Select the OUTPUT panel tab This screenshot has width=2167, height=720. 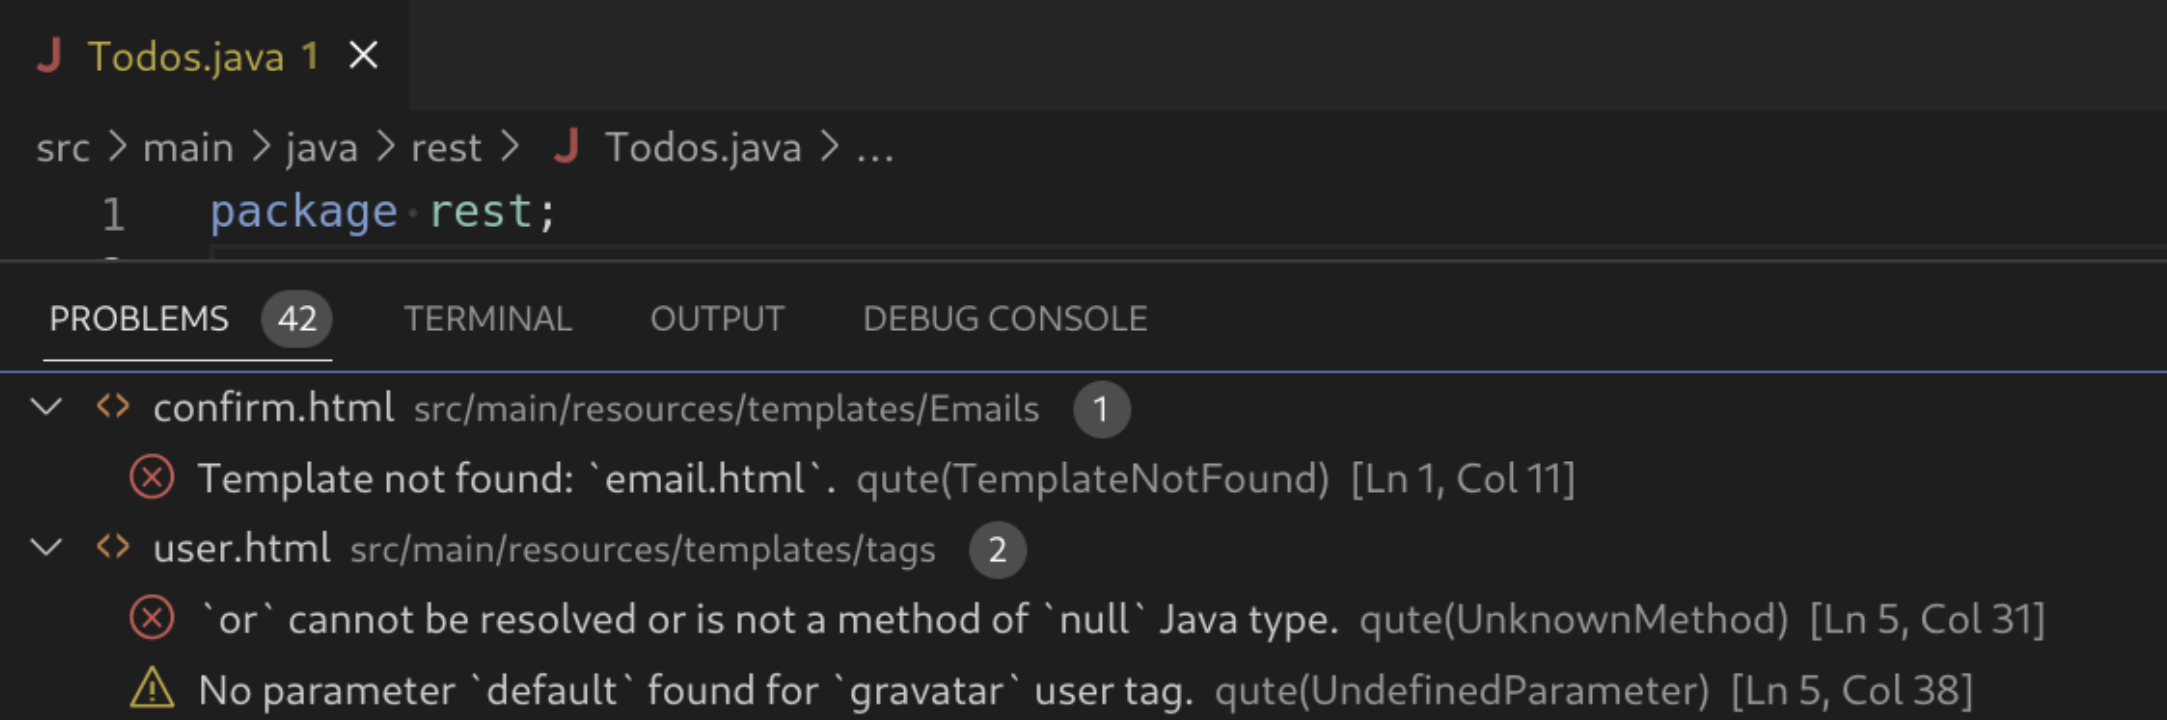coord(716,318)
